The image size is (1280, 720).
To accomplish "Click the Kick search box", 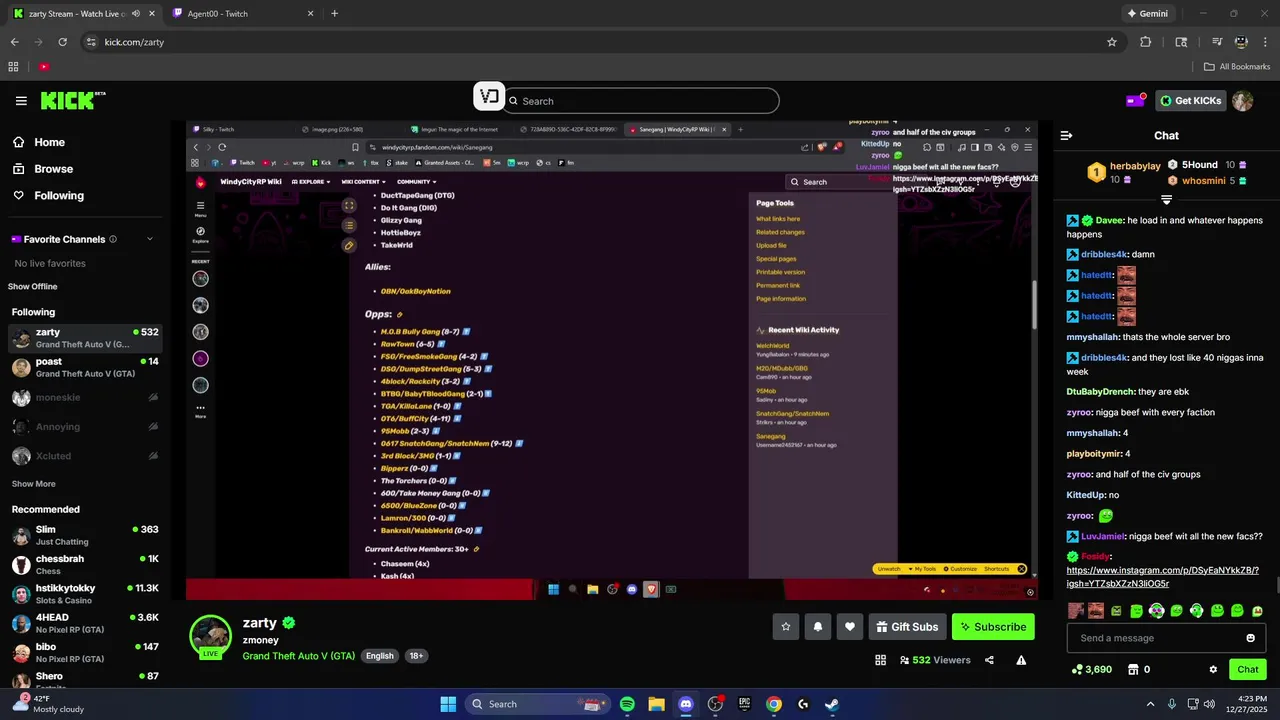I will pyautogui.click(x=642, y=101).
